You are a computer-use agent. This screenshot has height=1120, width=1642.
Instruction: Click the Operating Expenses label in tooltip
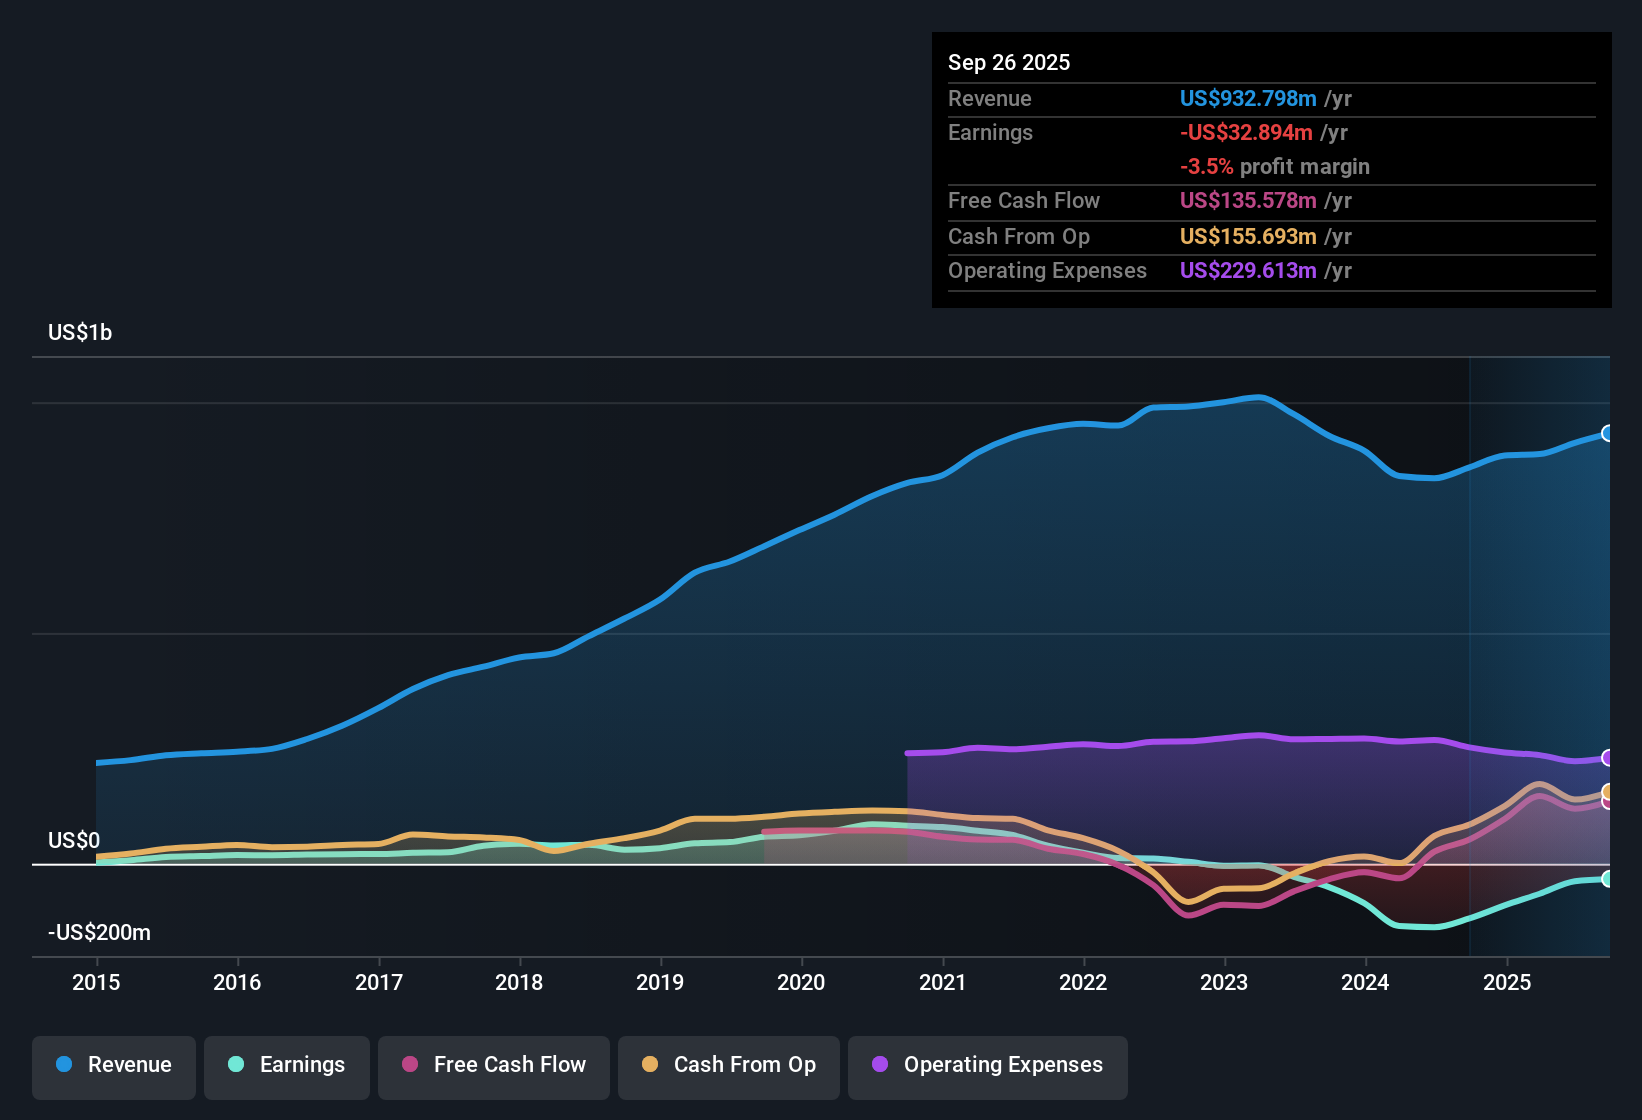(x=1047, y=270)
